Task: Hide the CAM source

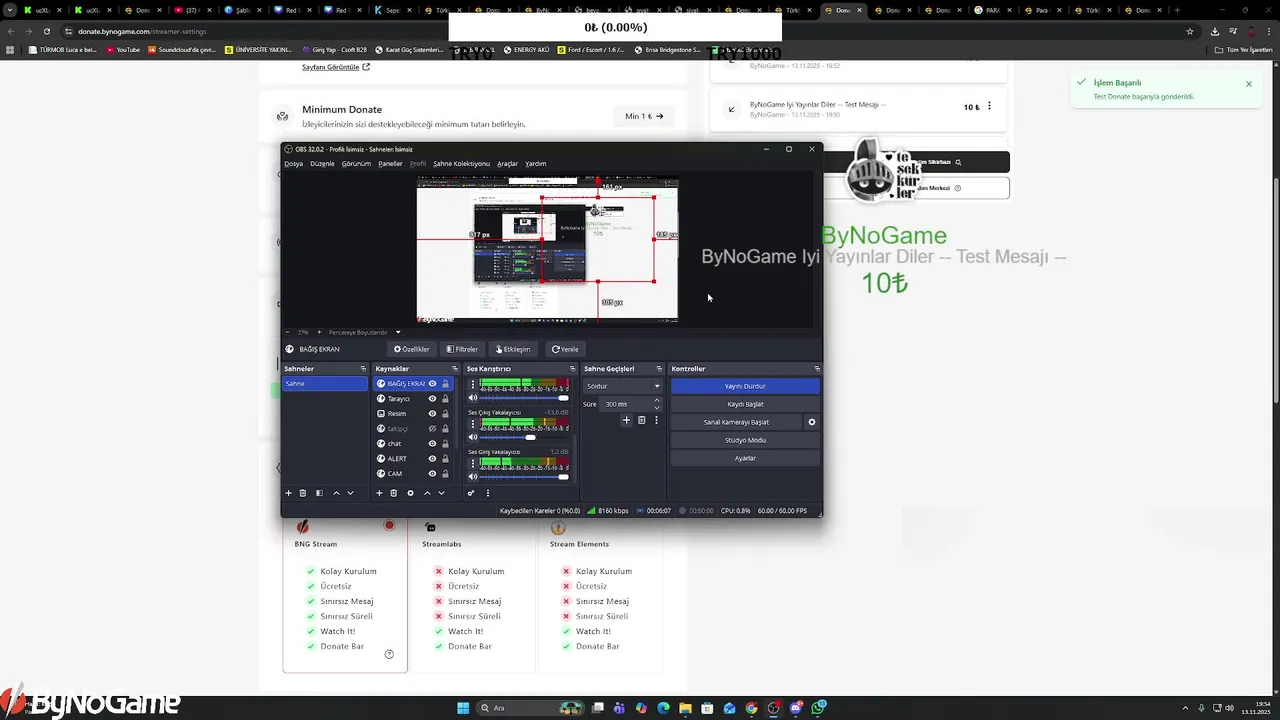Action: 432,474
